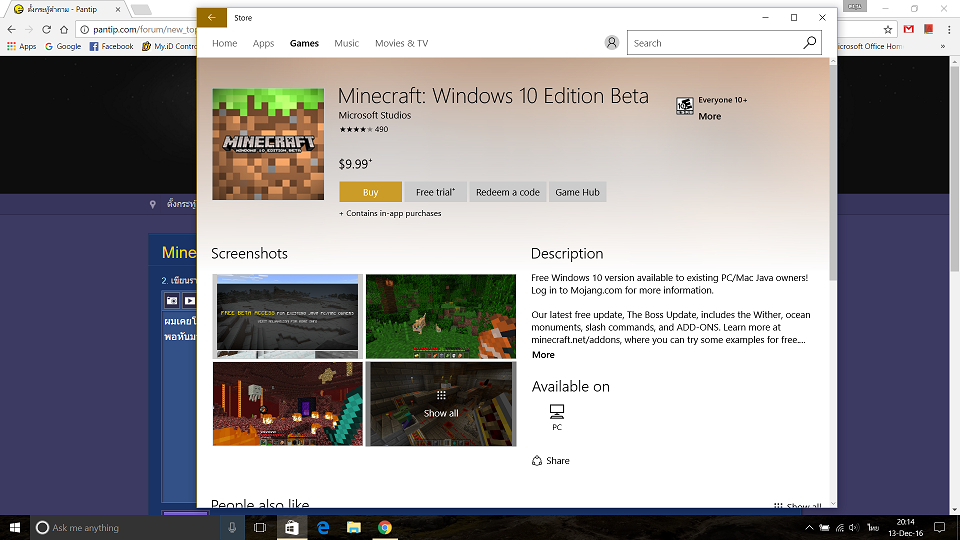Screen dimensions: 960x540
Task: Click the Show all screenshots tile
Action: tap(441, 404)
